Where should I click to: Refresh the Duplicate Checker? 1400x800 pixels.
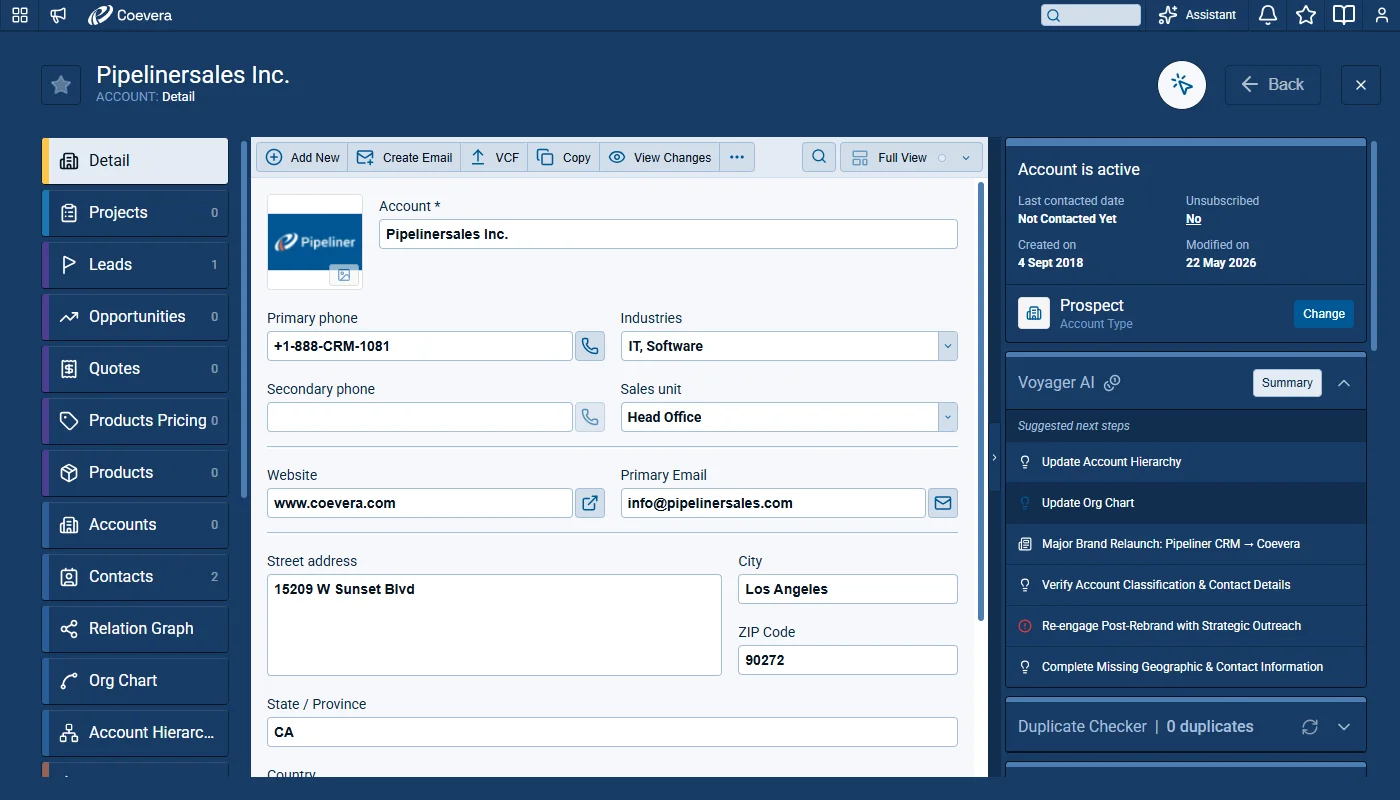1310,727
